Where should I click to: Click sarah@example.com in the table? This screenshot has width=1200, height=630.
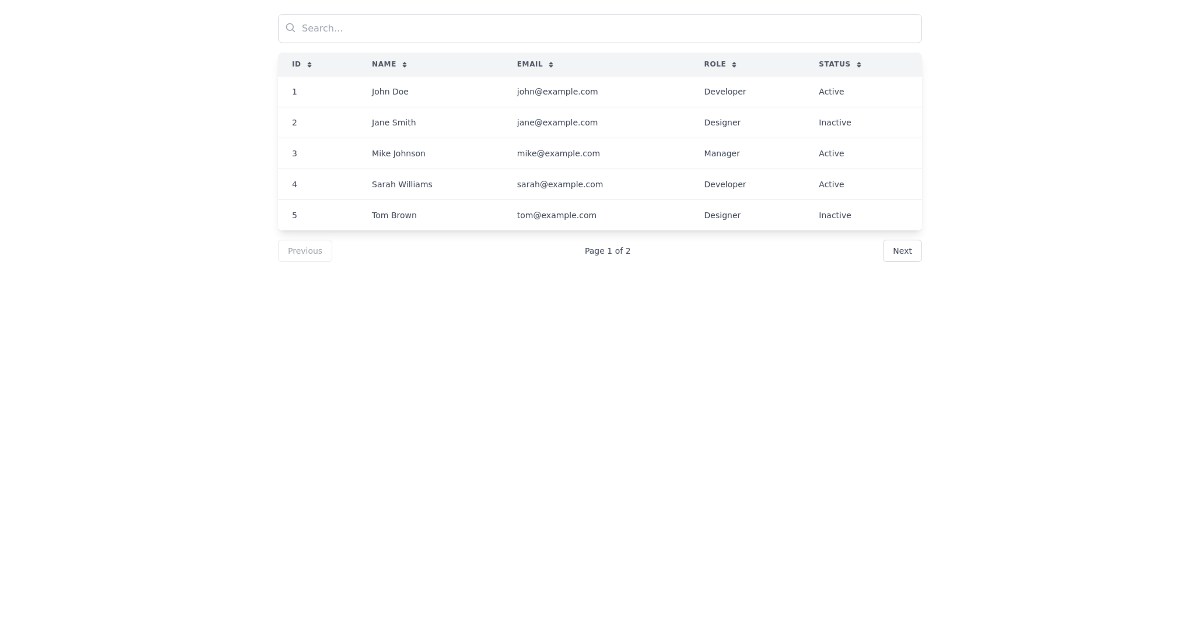pyautogui.click(x=560, y=184)
